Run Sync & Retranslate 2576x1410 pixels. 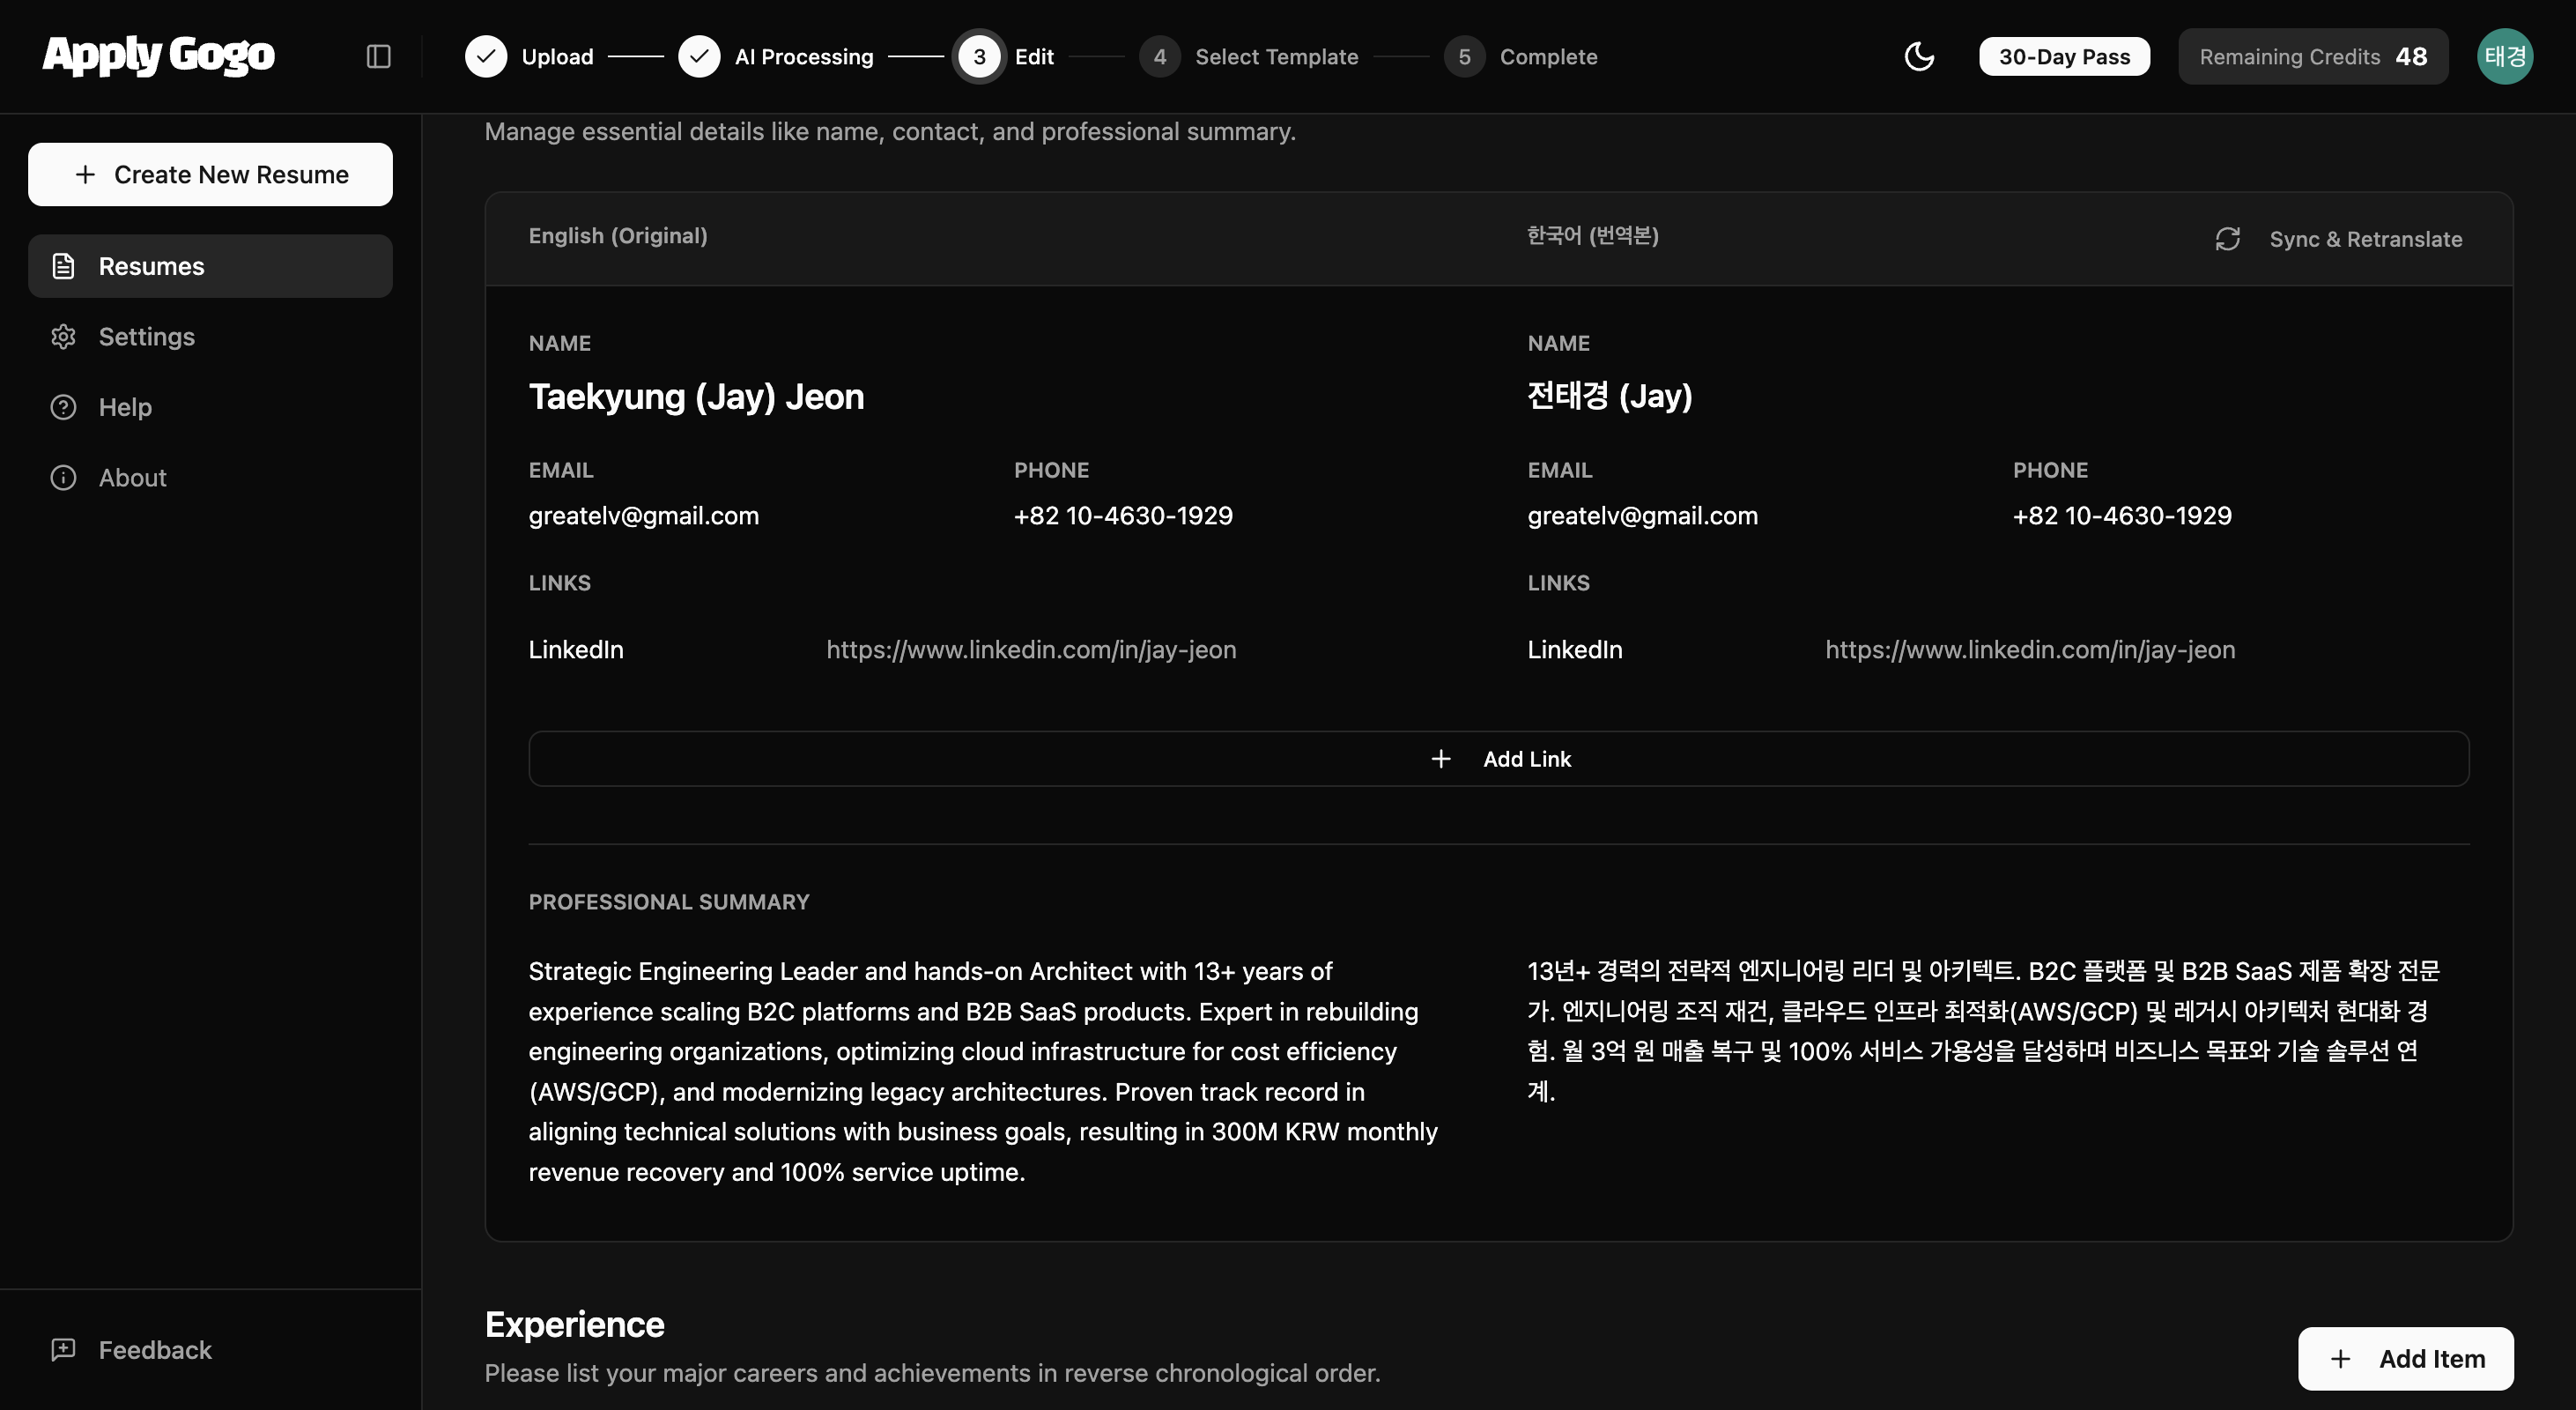(2366, 238)
